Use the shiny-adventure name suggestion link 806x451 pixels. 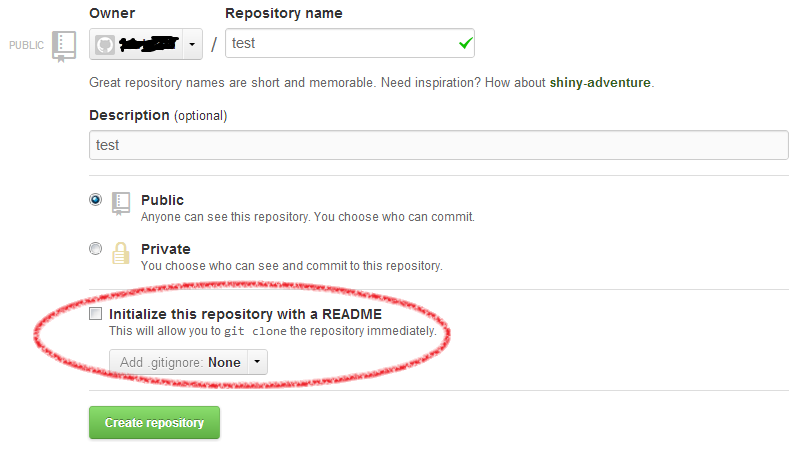point(600,83)
